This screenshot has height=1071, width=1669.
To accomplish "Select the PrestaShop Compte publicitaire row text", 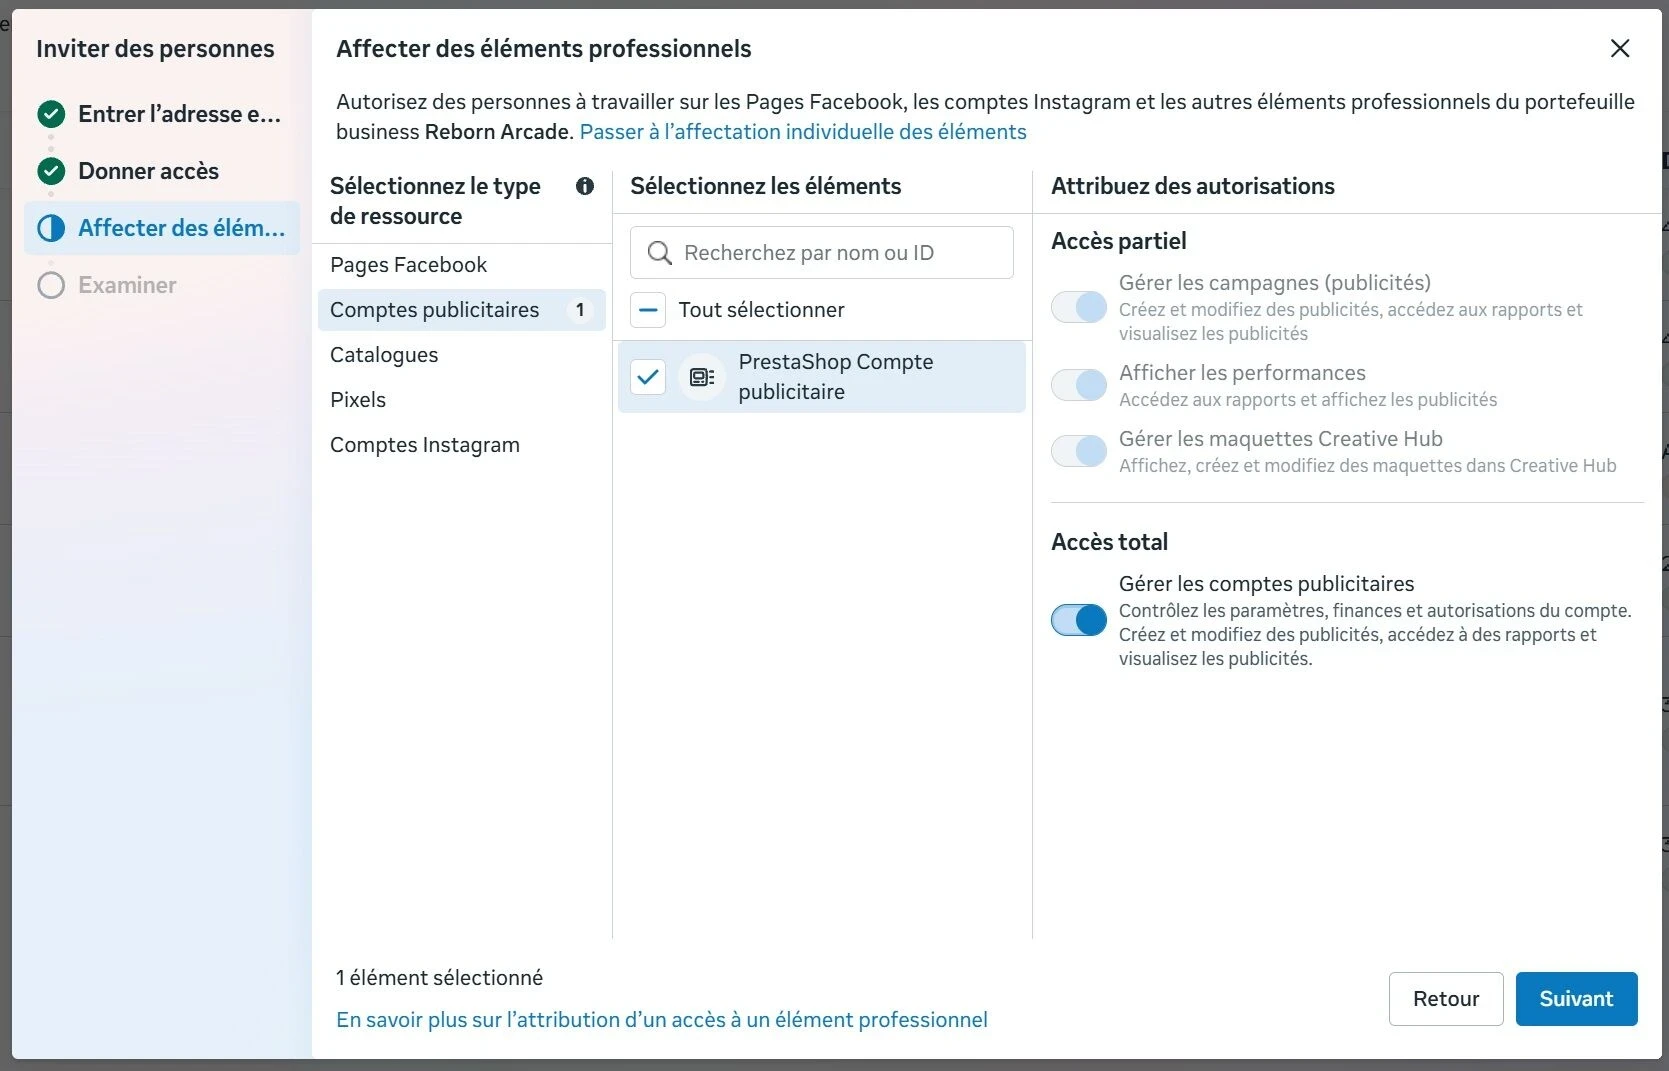I will click(836, 377).
